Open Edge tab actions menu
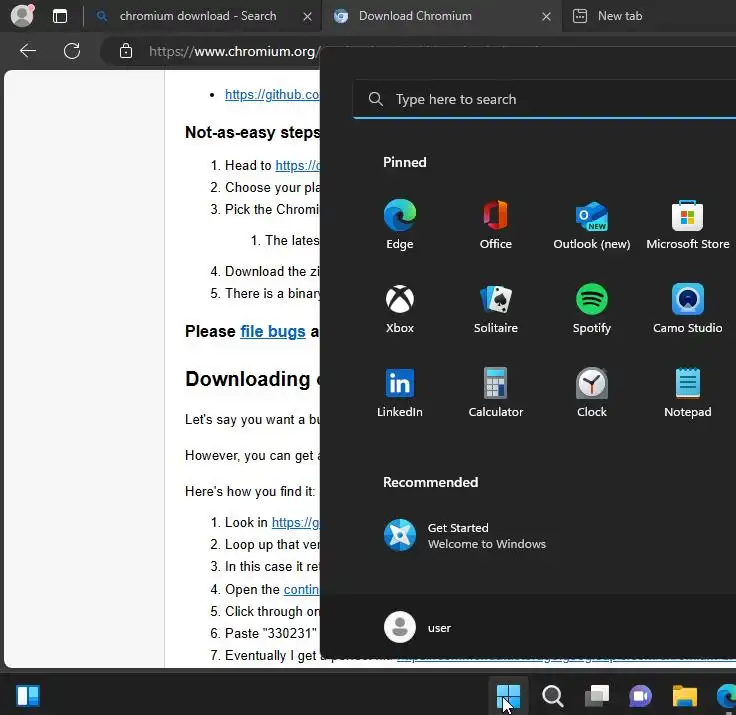The image size is (736, 715). [x=60, y=16]
